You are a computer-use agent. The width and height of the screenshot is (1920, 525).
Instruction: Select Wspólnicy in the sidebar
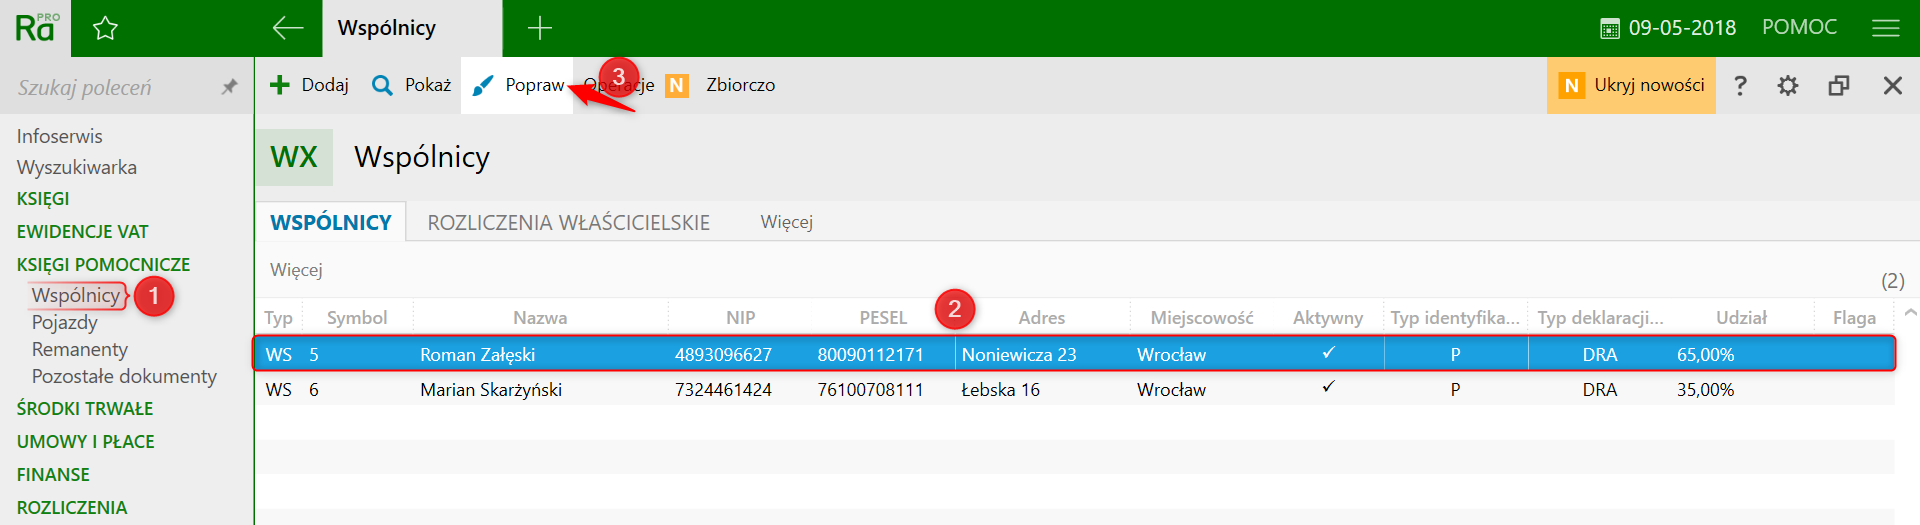[x=76, y=295]
